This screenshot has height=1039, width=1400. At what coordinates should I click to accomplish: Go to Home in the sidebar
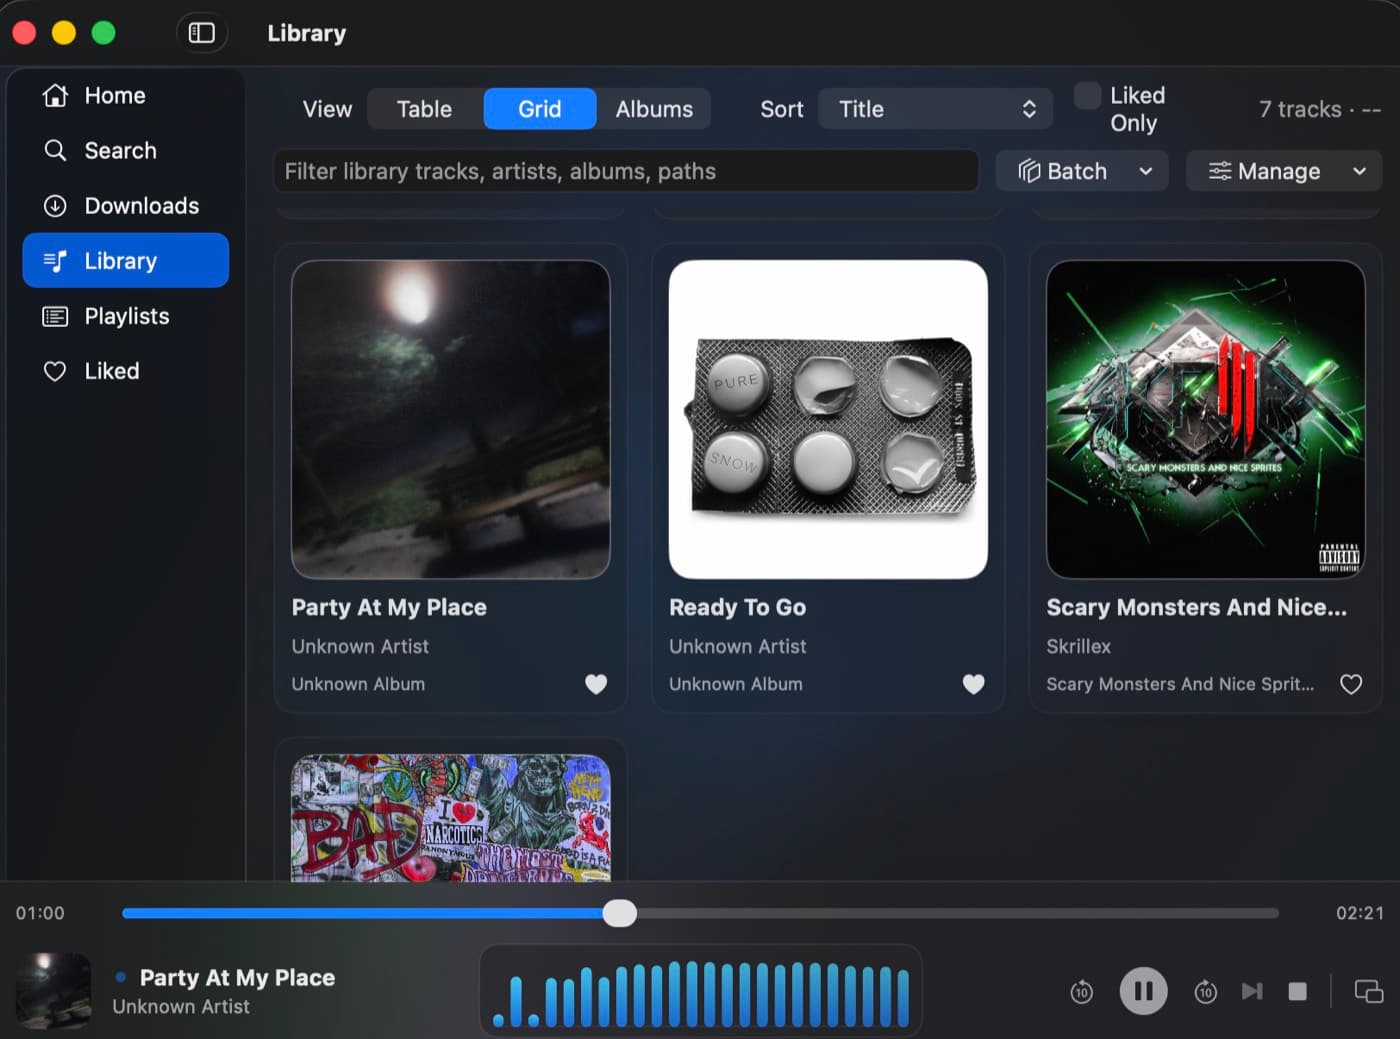[113, 95]
